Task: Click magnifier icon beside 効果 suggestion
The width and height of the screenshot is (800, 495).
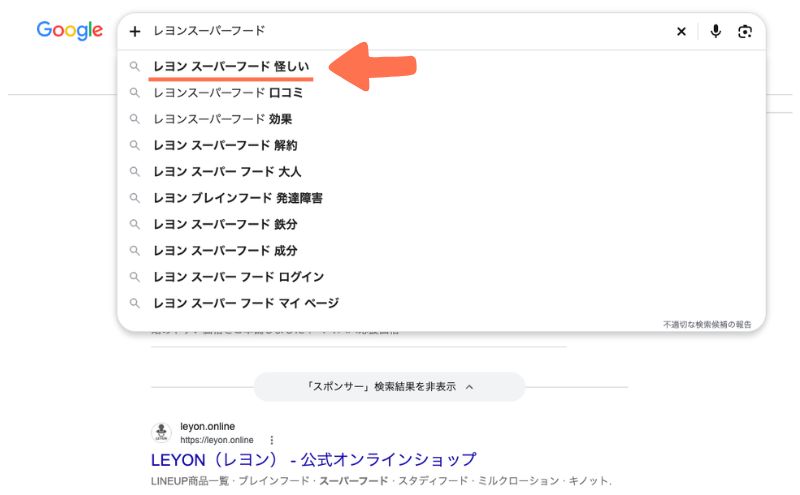Action: (134, 119)
